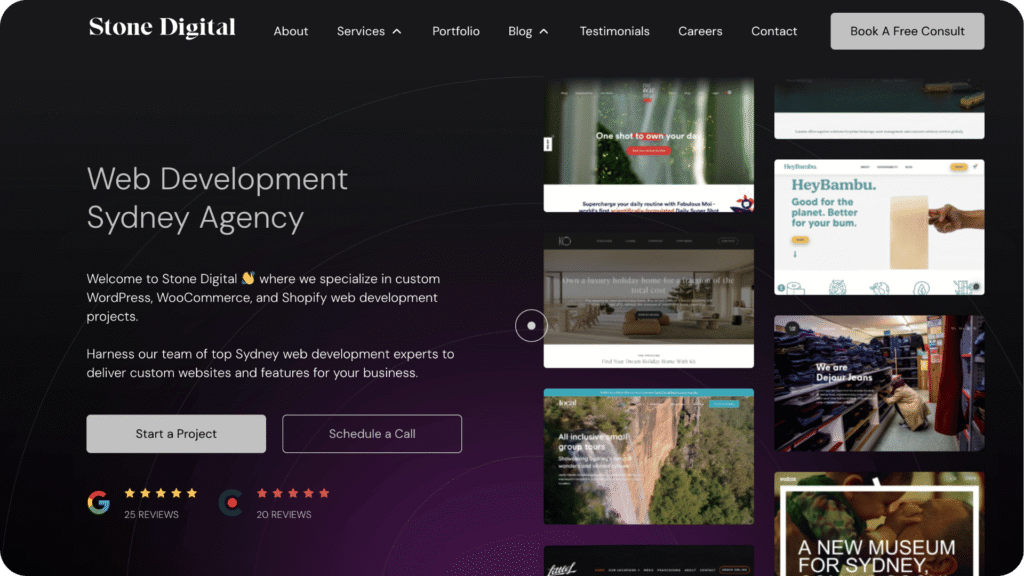1024x576 pixels.
Task: Open the Contact page
Action: (774, 31)
